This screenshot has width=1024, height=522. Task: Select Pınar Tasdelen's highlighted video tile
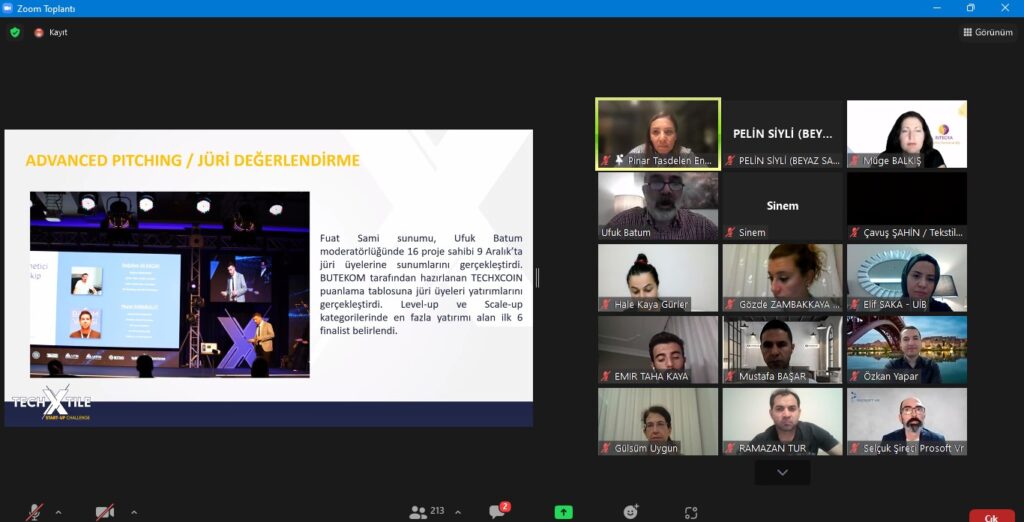point(657,133)
